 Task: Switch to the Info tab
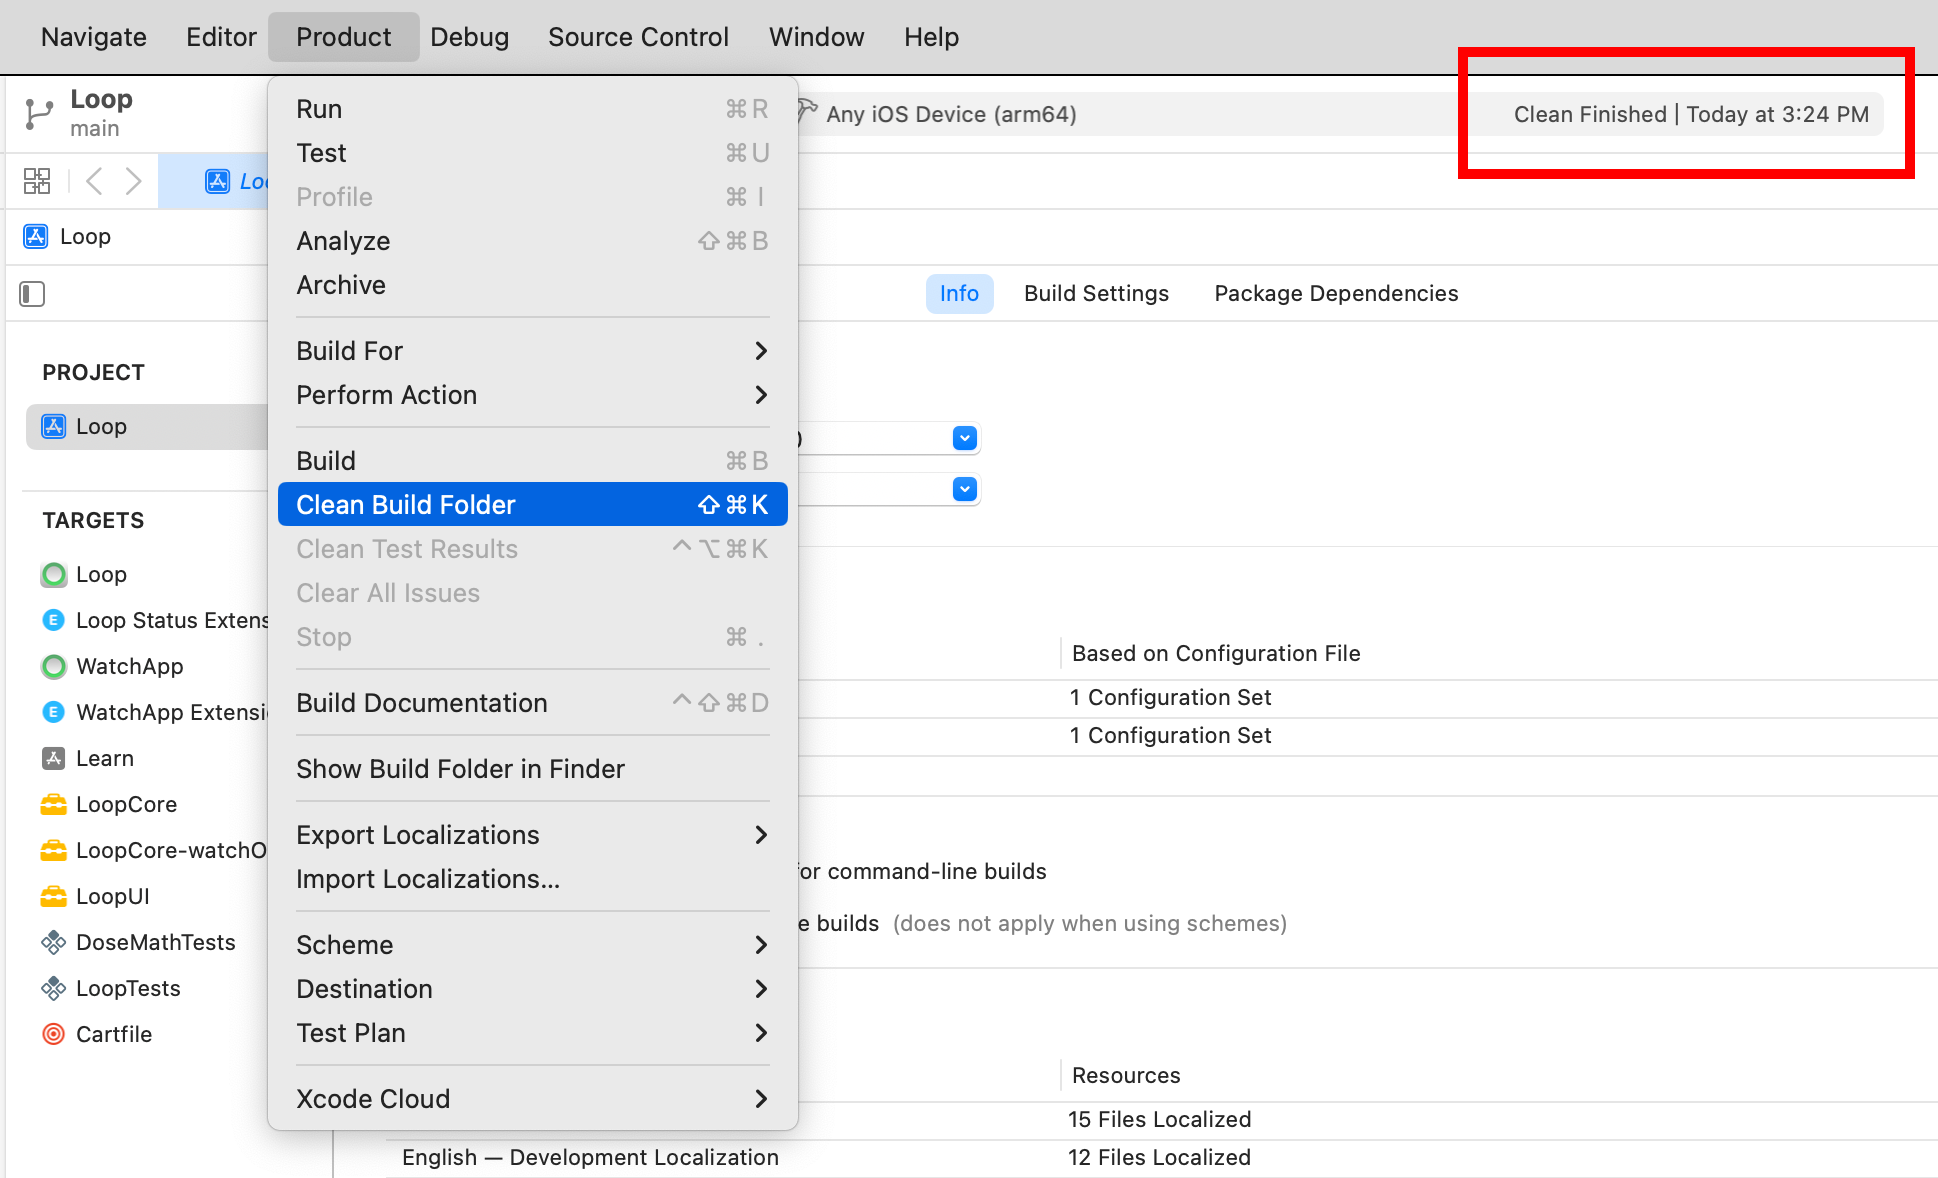click(959, 294)
